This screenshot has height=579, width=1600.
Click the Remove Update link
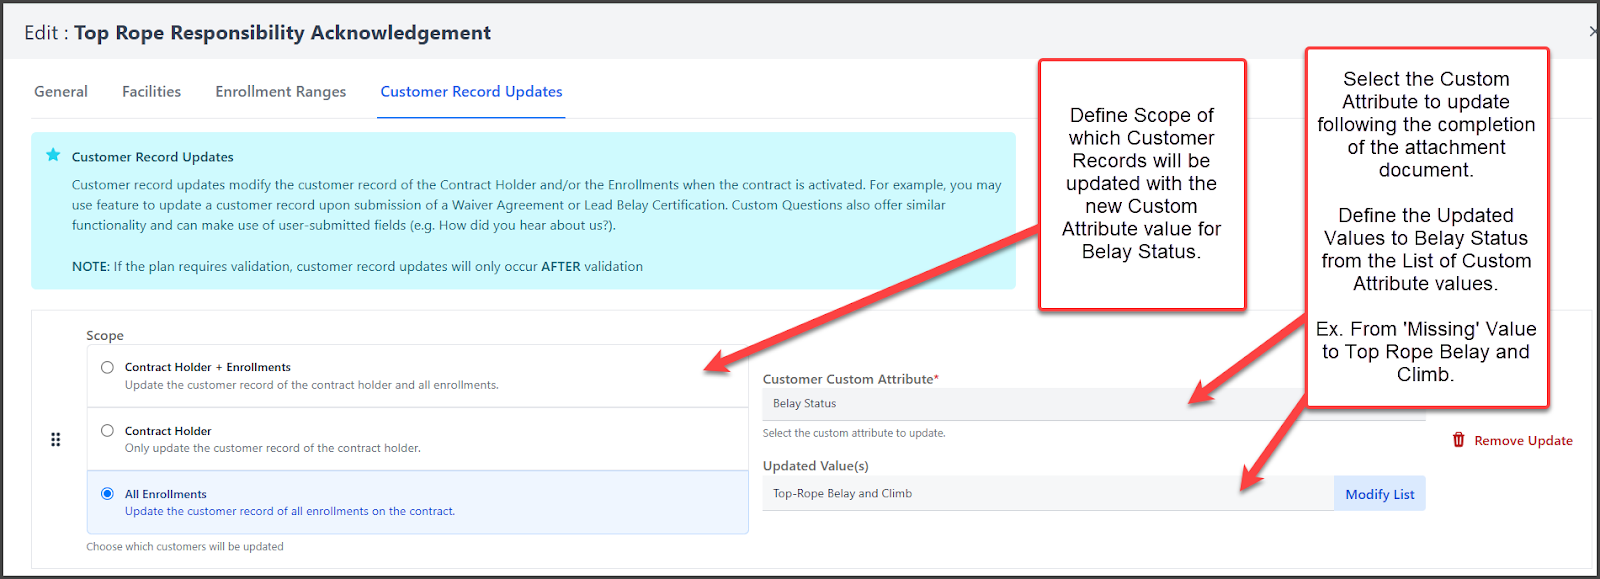(x=1523, y=441)
